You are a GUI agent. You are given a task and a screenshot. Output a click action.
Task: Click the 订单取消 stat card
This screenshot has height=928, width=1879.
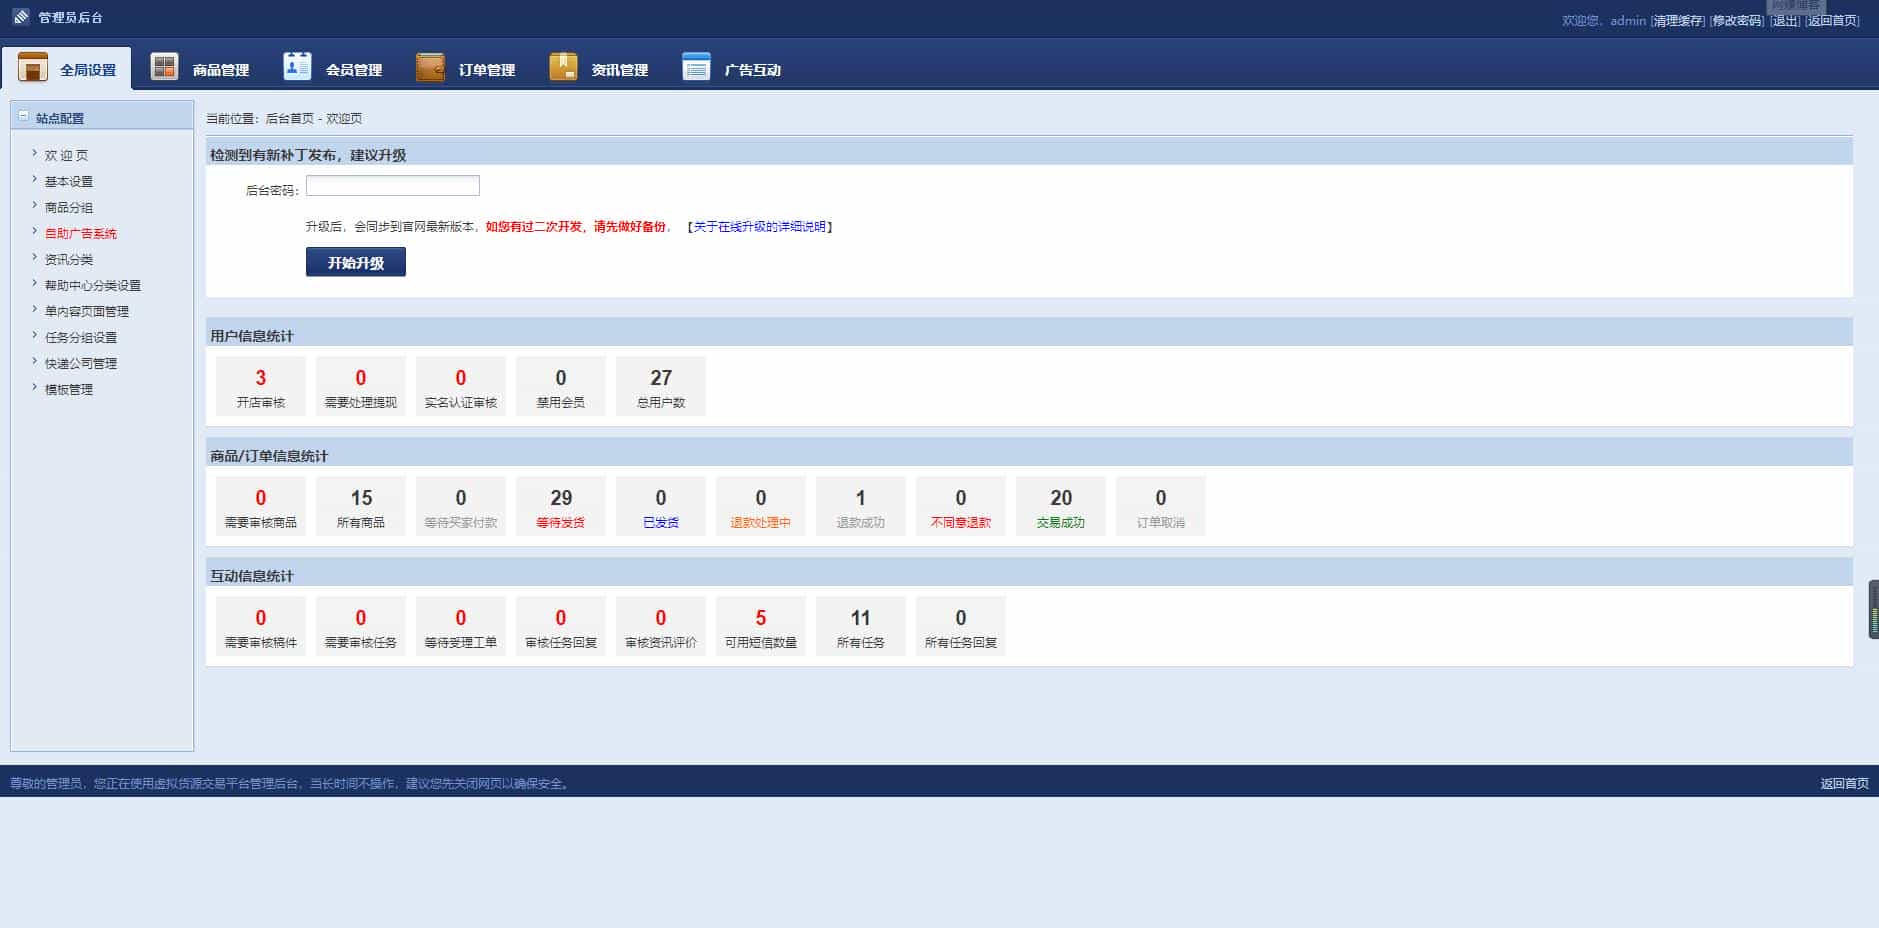click(x=1161, y=506)
